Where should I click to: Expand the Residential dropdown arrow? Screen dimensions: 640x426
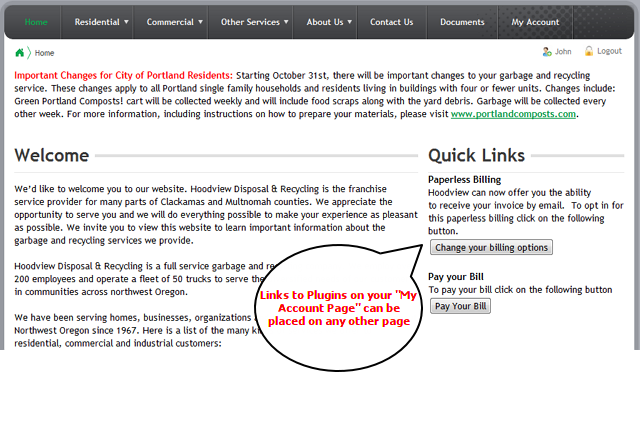pyautogui.click(x=126, y=22)
